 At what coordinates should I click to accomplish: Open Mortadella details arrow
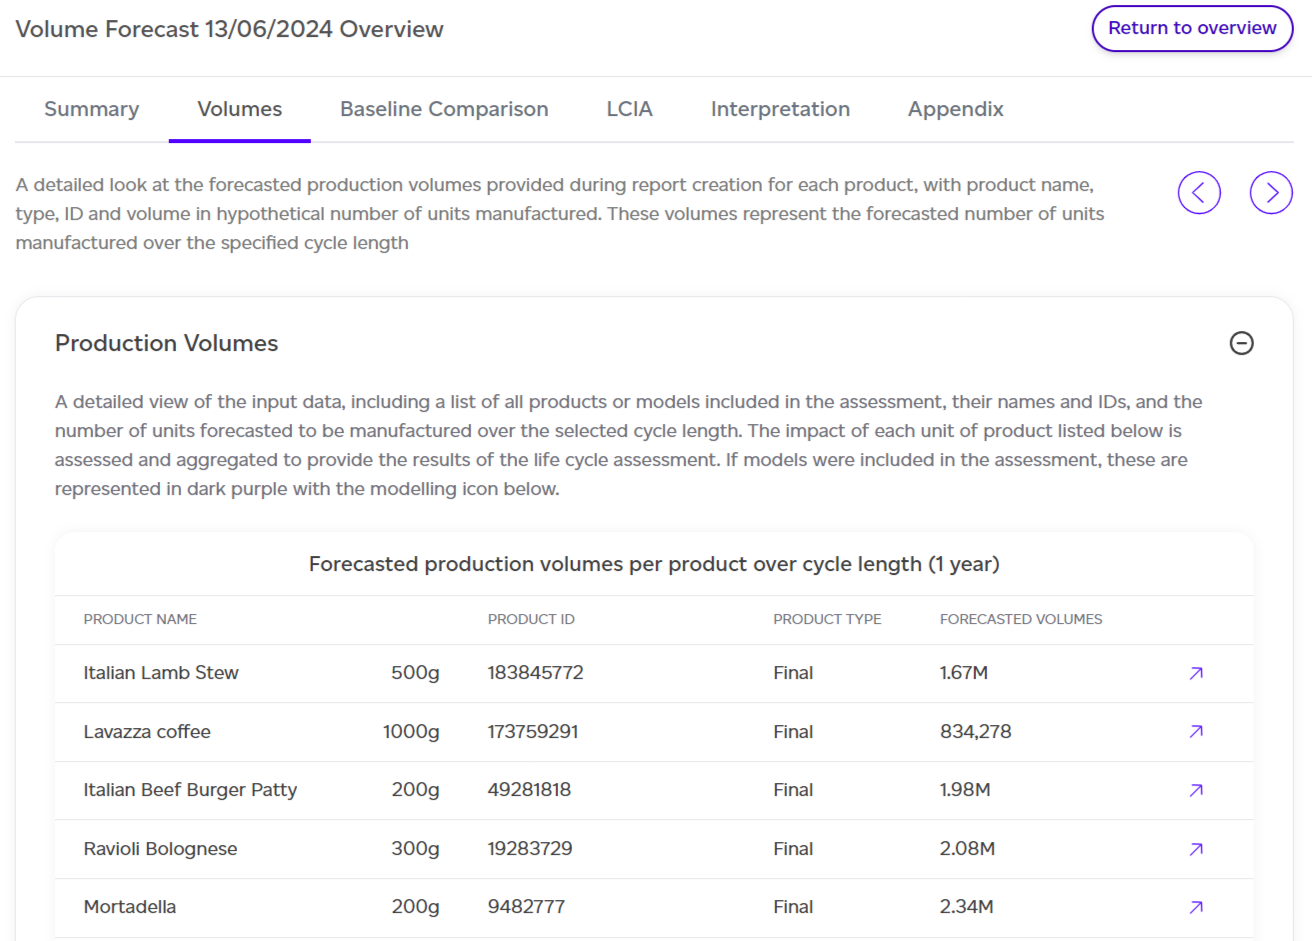[x=1196, y=907]
